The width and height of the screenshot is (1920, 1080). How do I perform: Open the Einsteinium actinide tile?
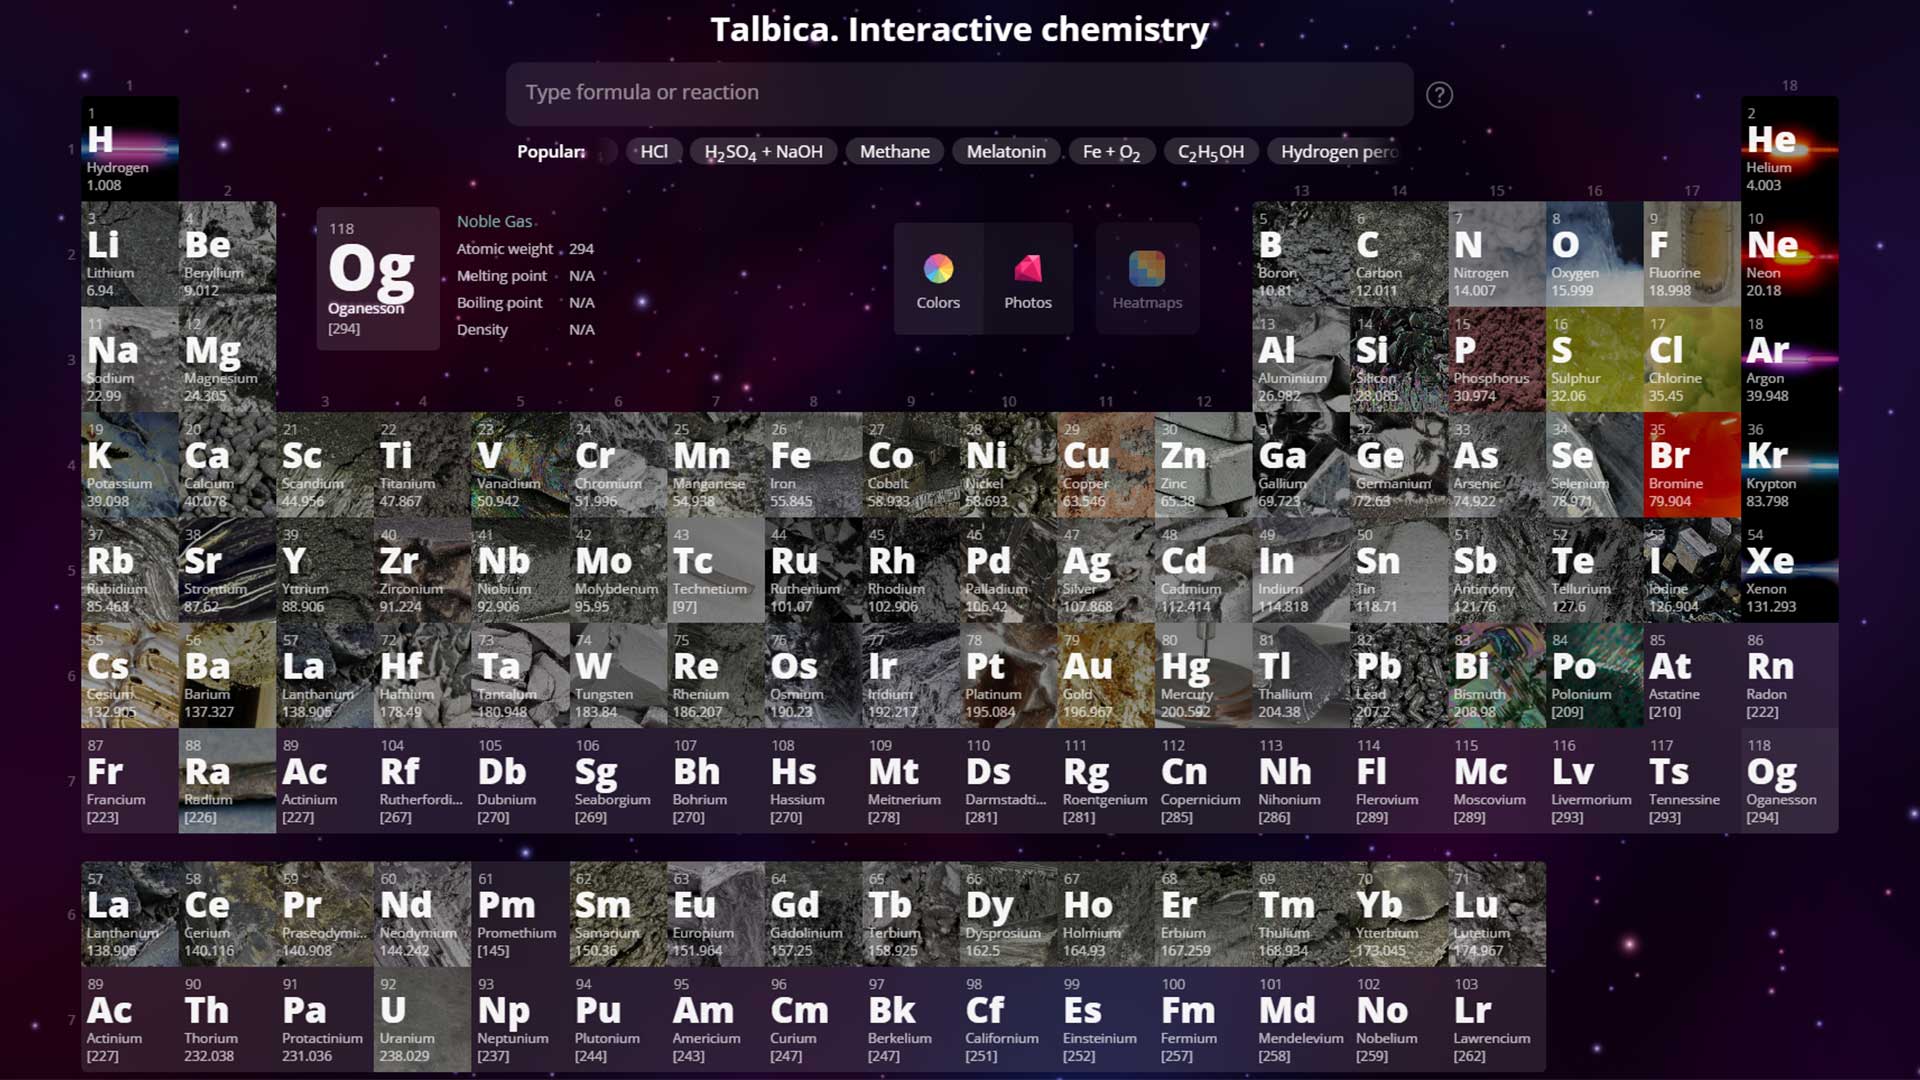(1106, 1020)
